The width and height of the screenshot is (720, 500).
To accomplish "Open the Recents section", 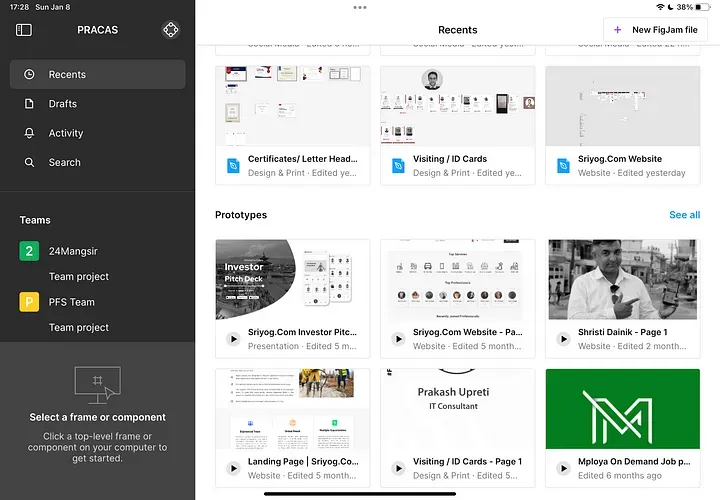I will coord(97,74).
